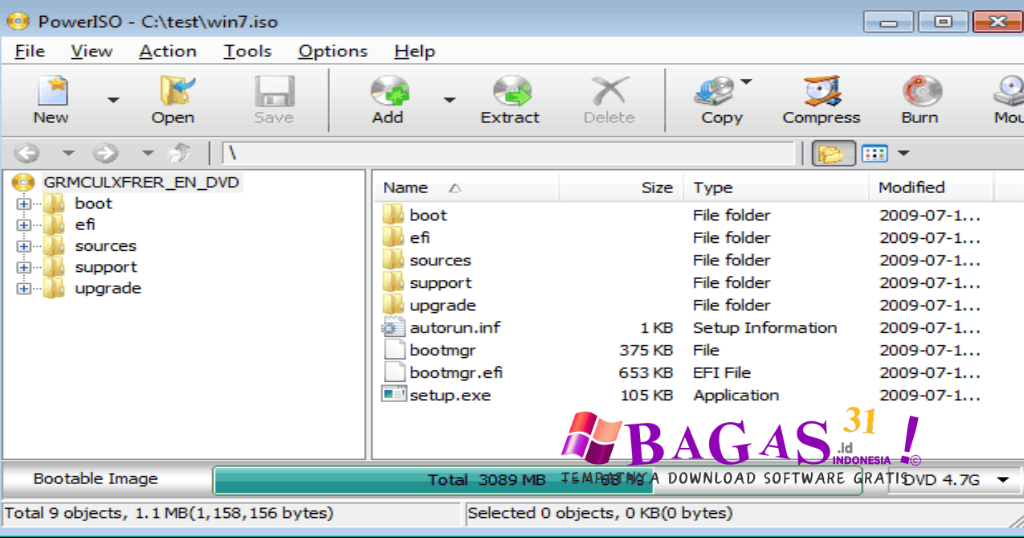Click the Total 9 objects status text
This screenshot has width=1024, height=538.
(x=168, y=514)
